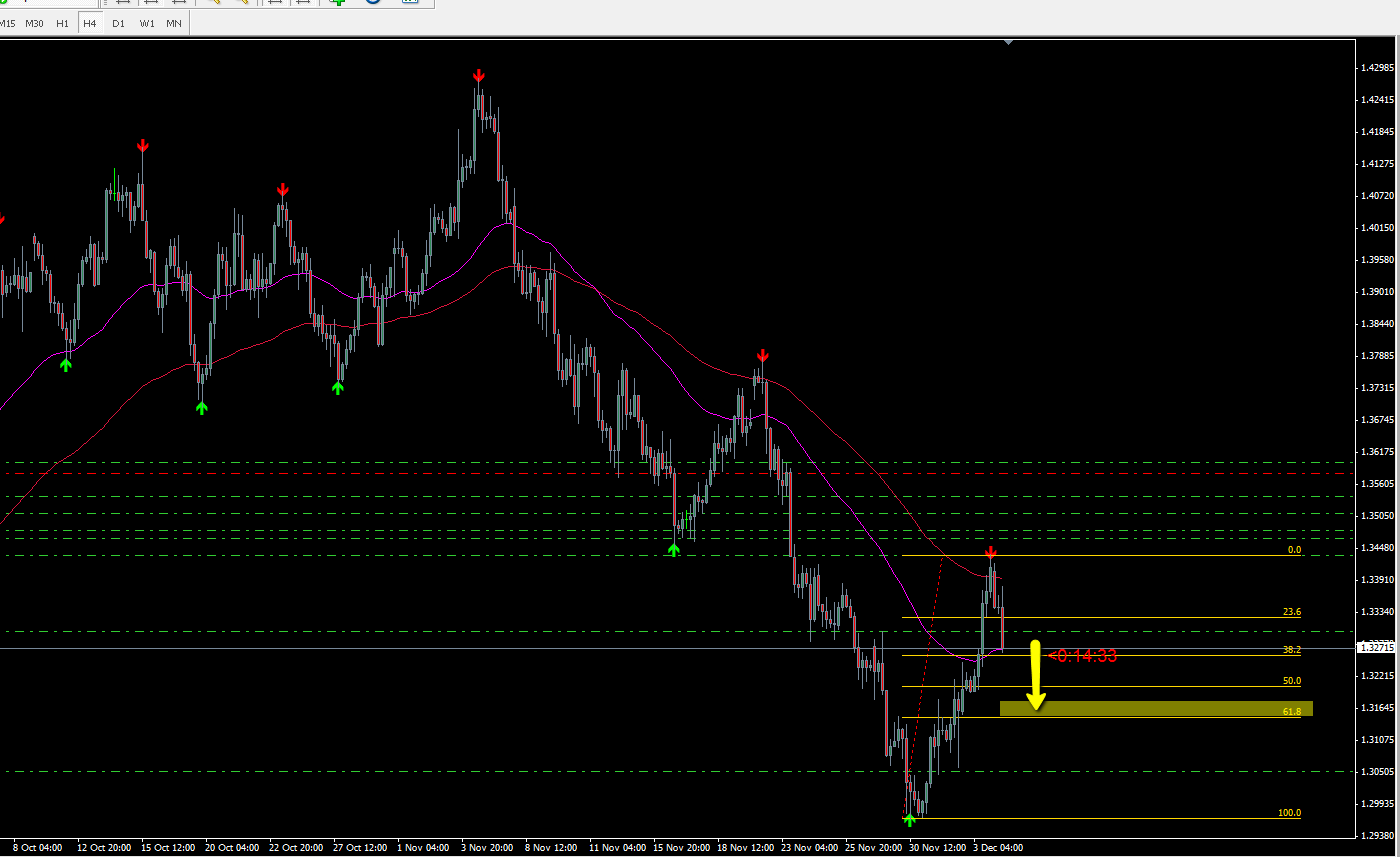Screen dimensions: 1400x857
Task: Click the 30 Nov 12:00 time label
Action: tap(936, 848)
